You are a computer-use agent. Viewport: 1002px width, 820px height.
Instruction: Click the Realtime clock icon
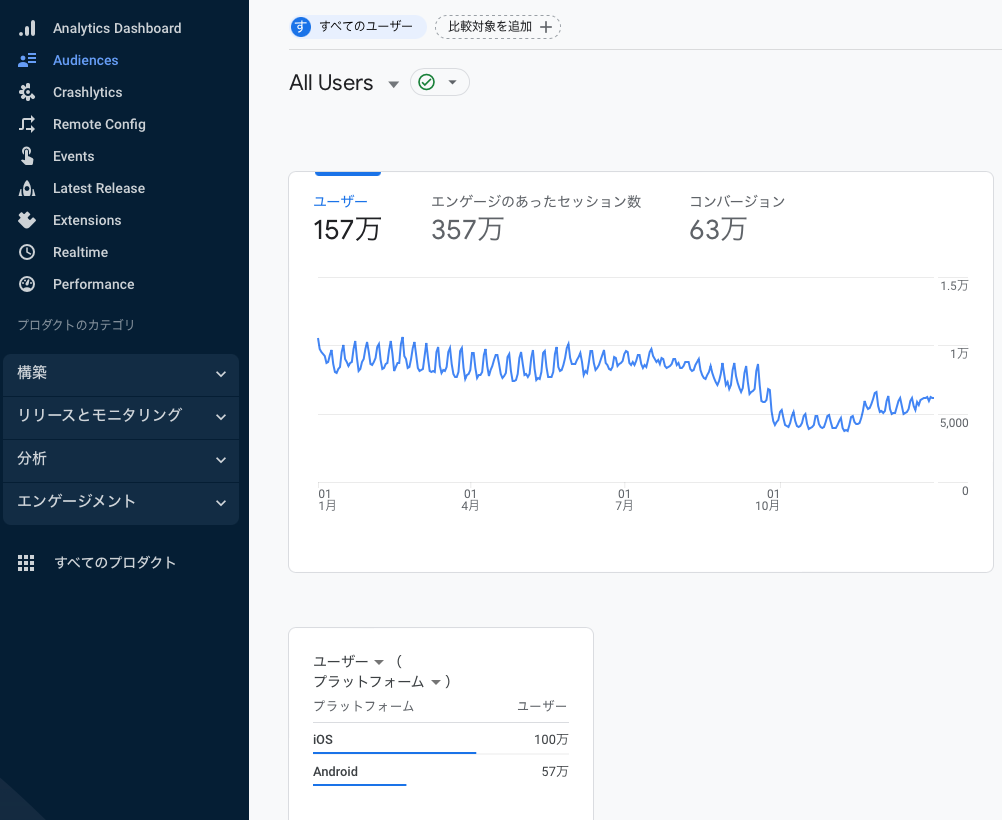coord(27,252)
